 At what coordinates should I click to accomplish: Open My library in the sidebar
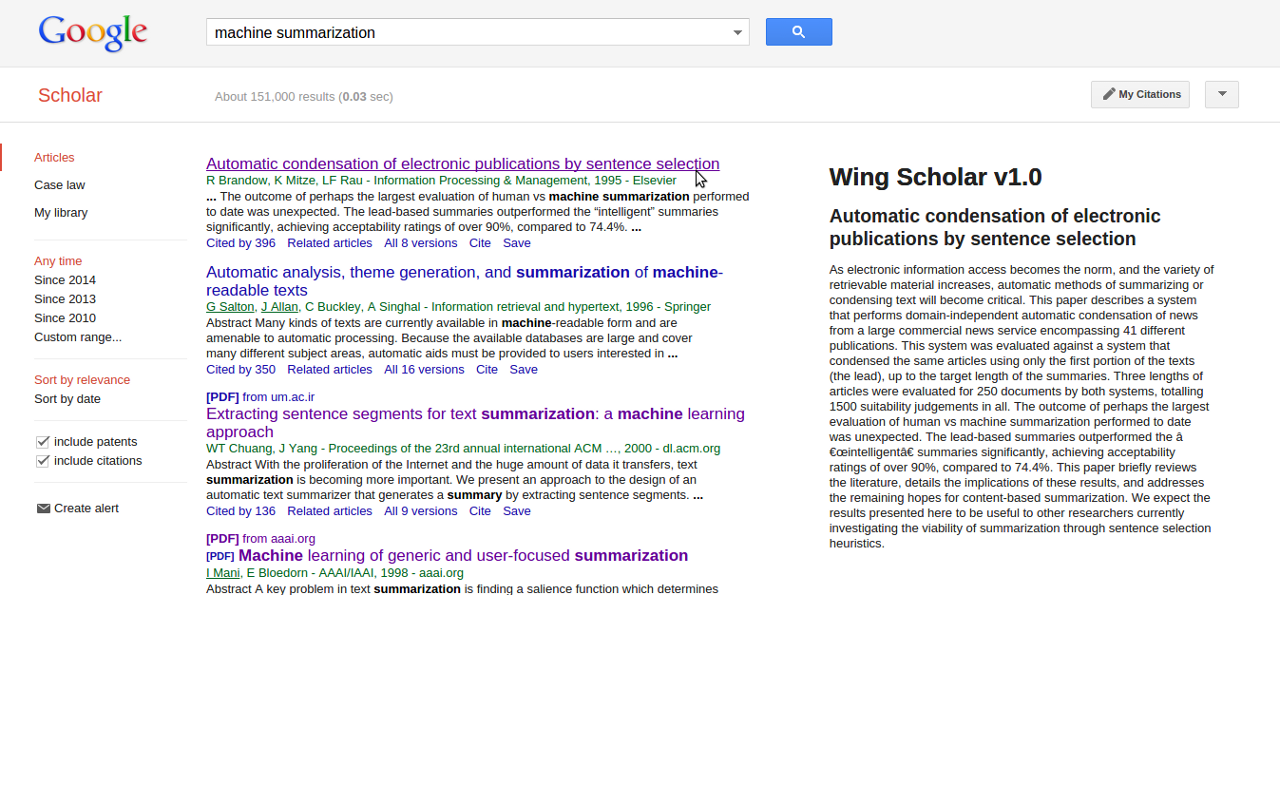click(x=61, y=213)
